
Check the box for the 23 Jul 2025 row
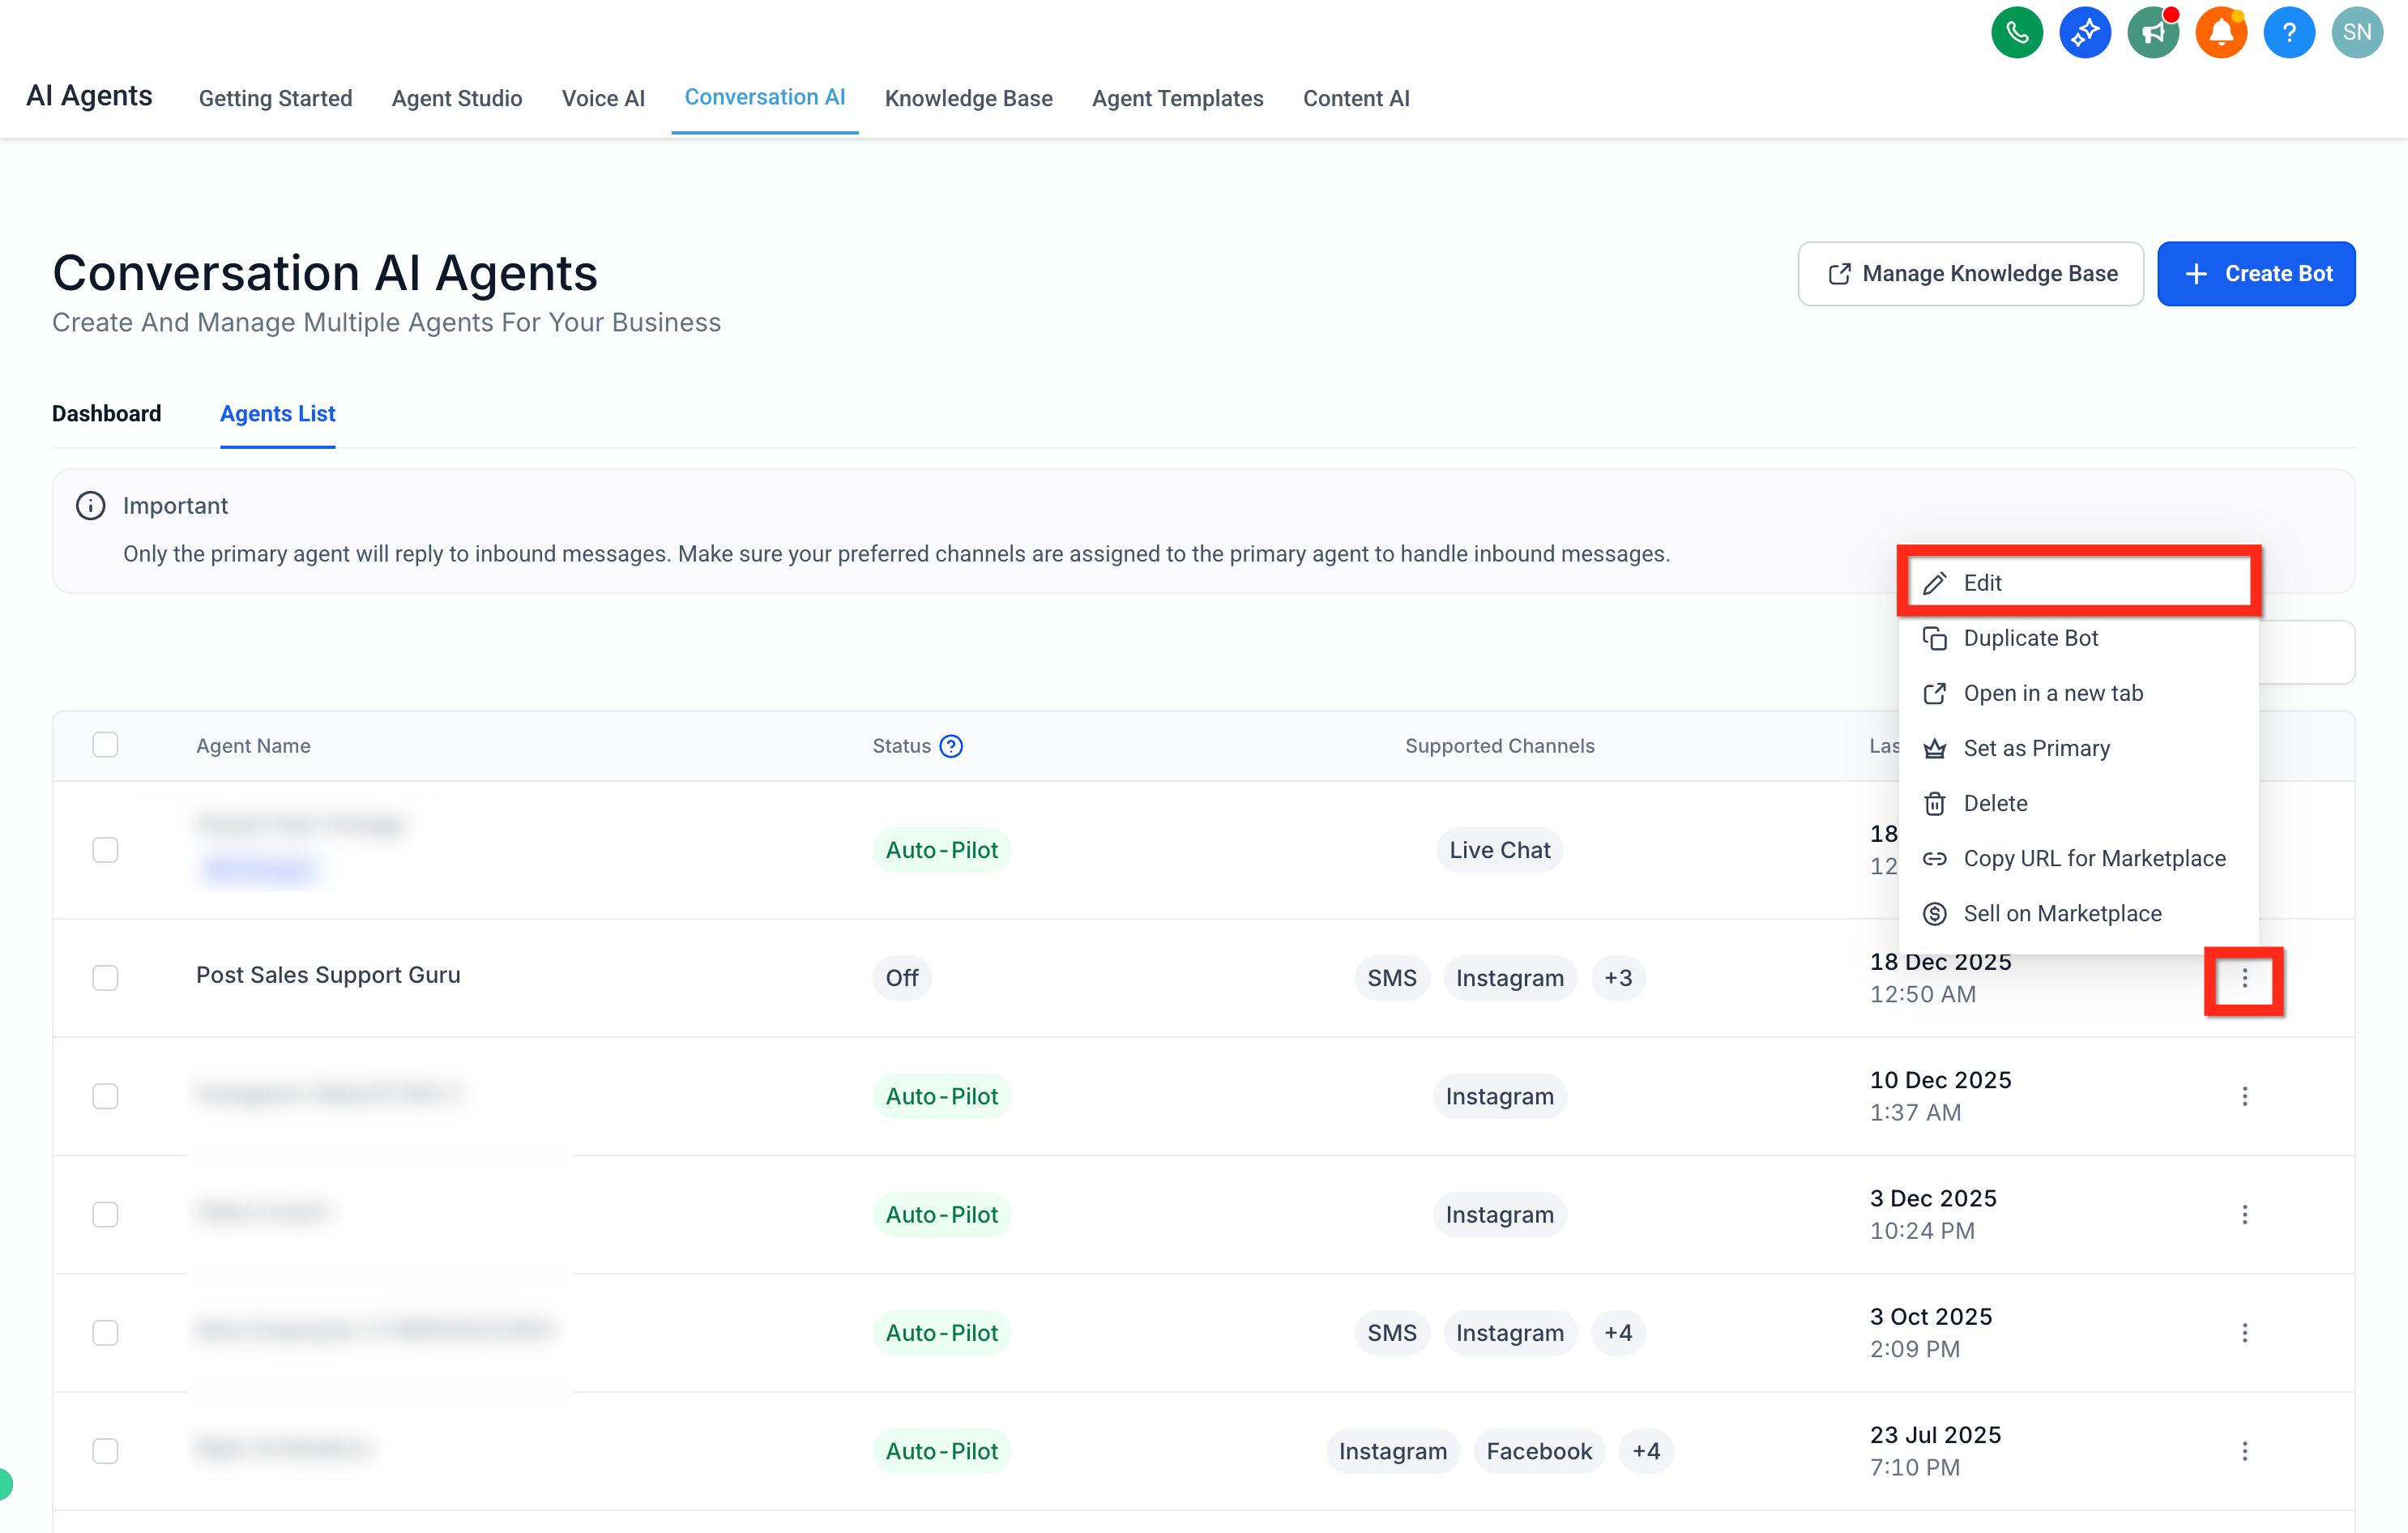(x=105, y=1450)
